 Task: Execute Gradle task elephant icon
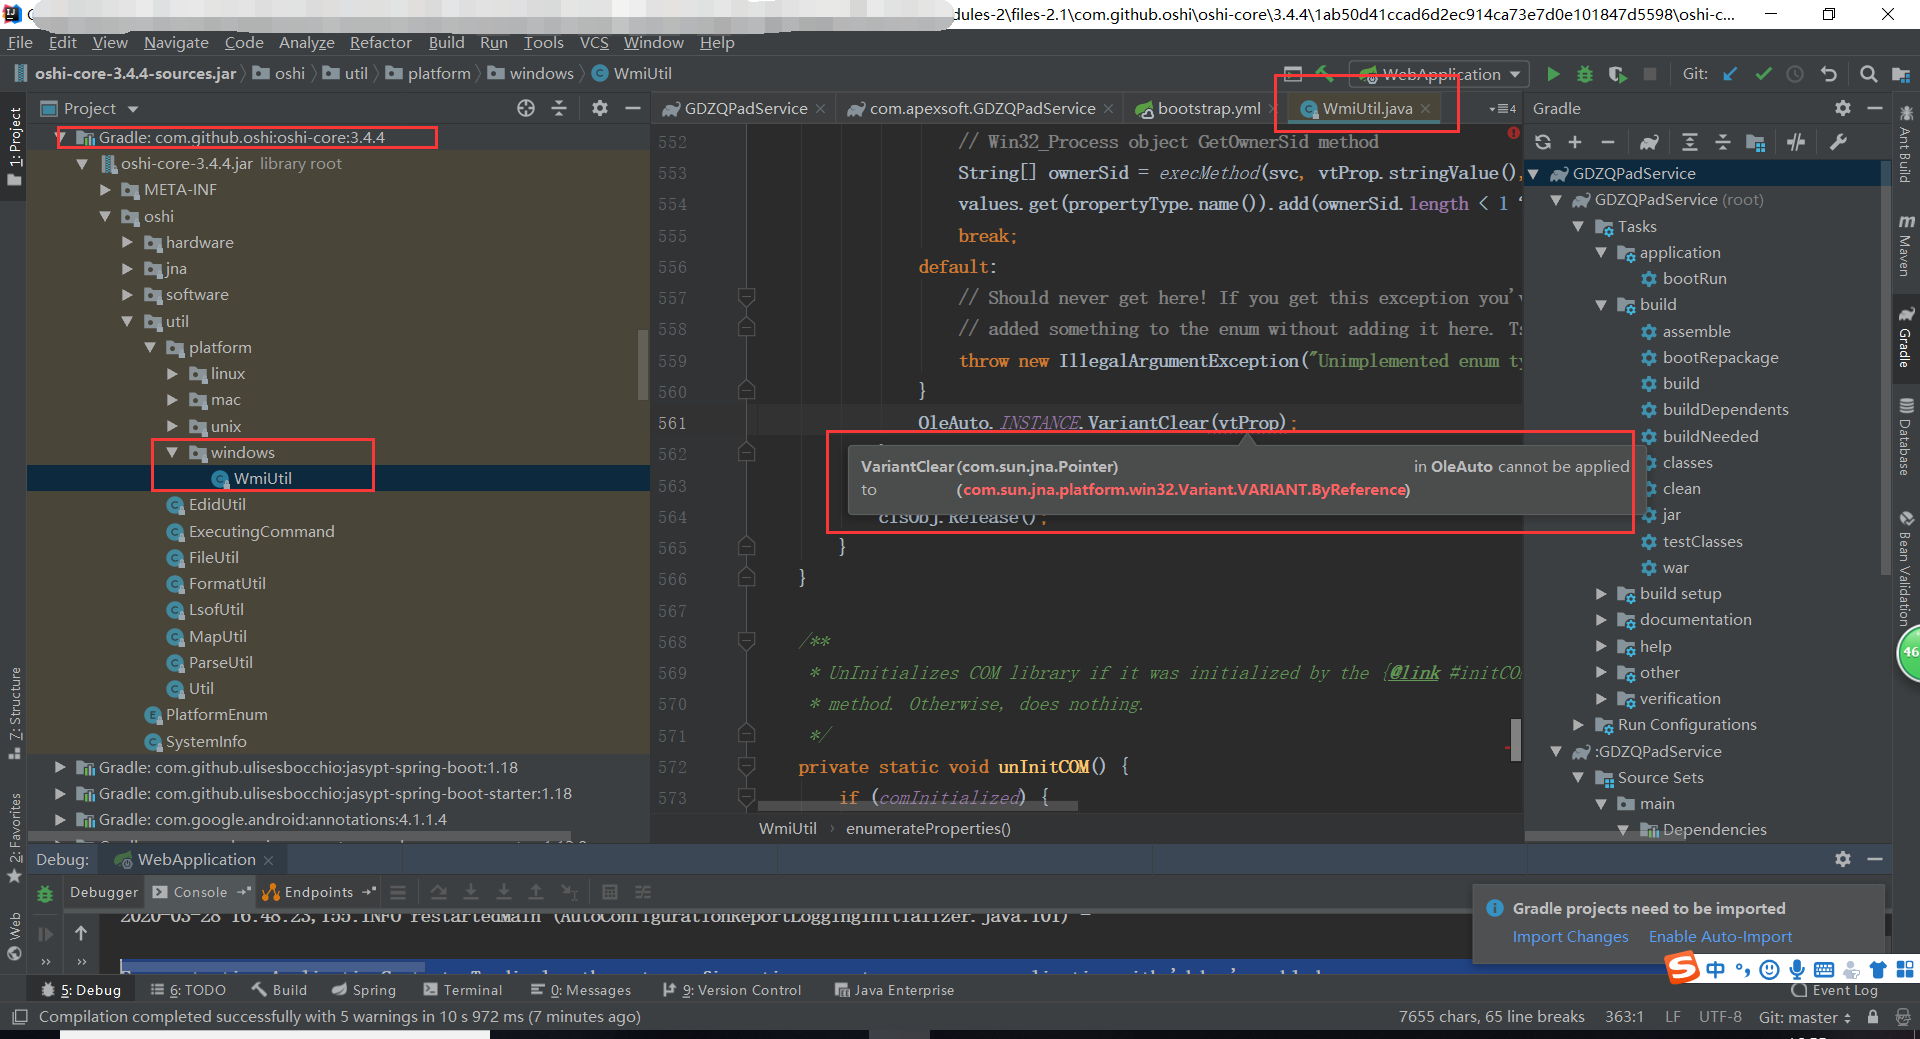tap(1649, 142)
